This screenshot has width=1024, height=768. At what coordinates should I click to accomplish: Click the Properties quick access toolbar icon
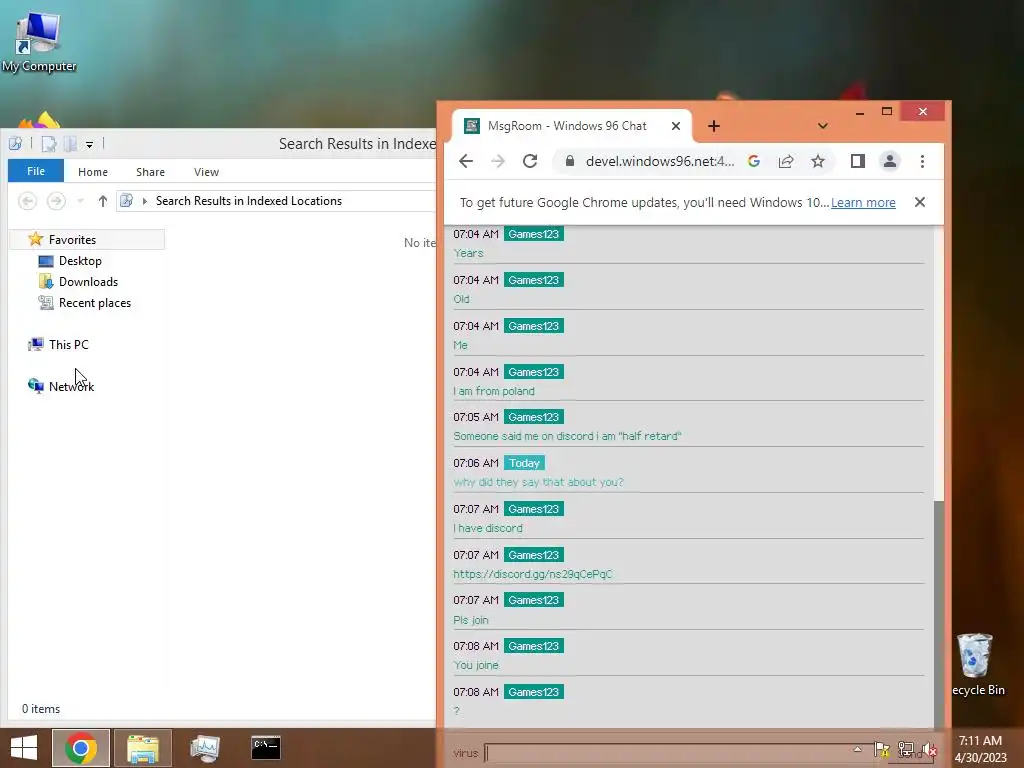[49, 144]
